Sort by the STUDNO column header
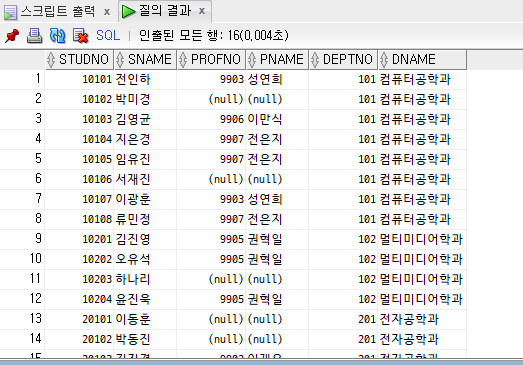The width and height of the screenshot is (523, 365). pyautogui.click(x=79, y=60)
